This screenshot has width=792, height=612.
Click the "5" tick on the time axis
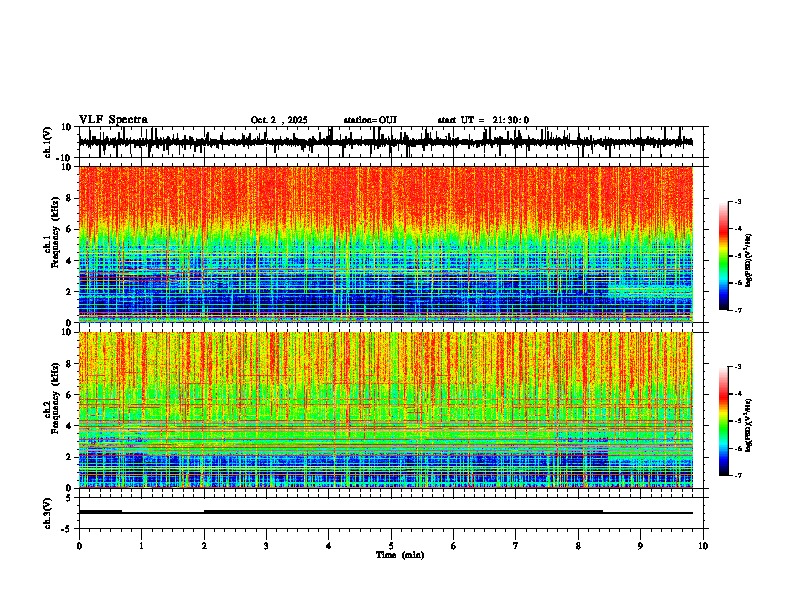pos(391,546)
